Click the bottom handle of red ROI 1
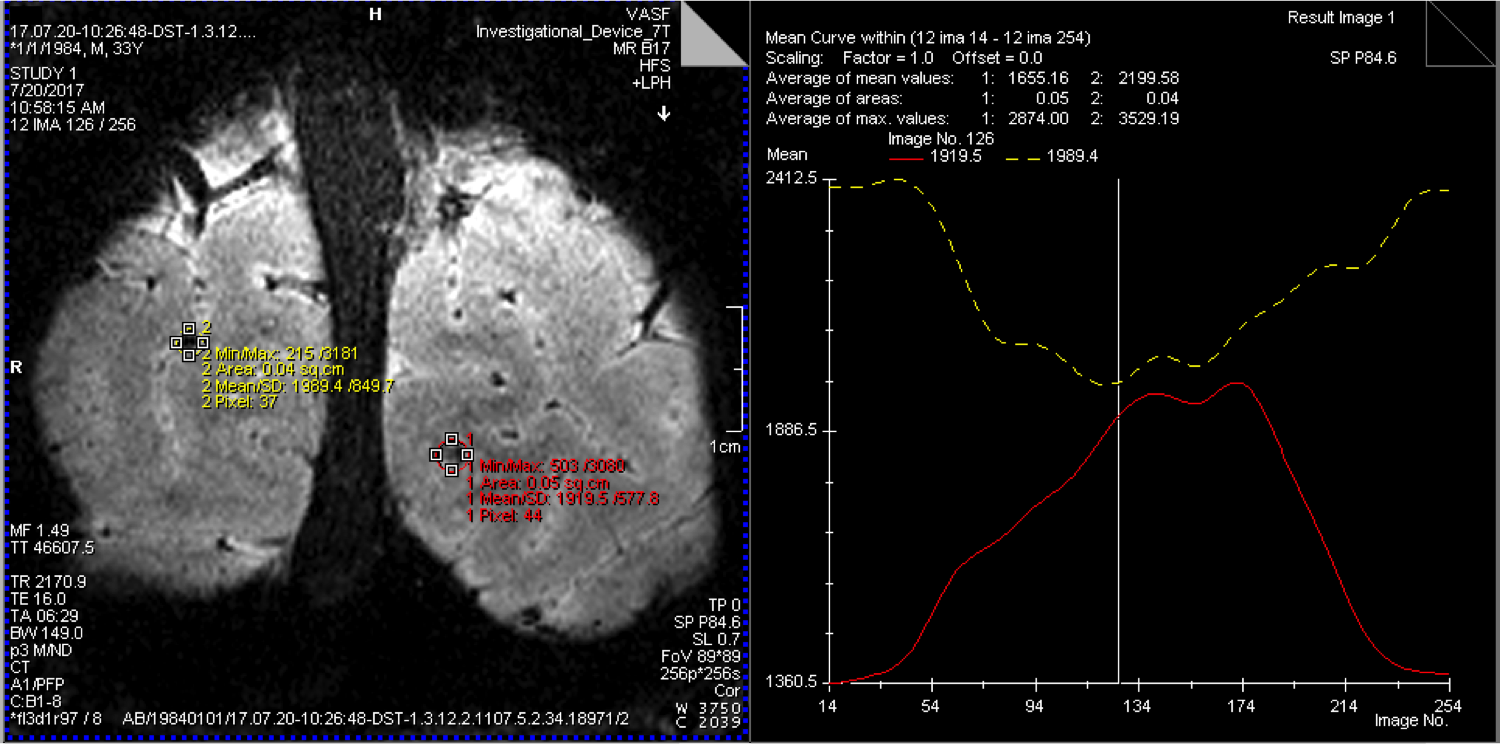 coord(452,469)
